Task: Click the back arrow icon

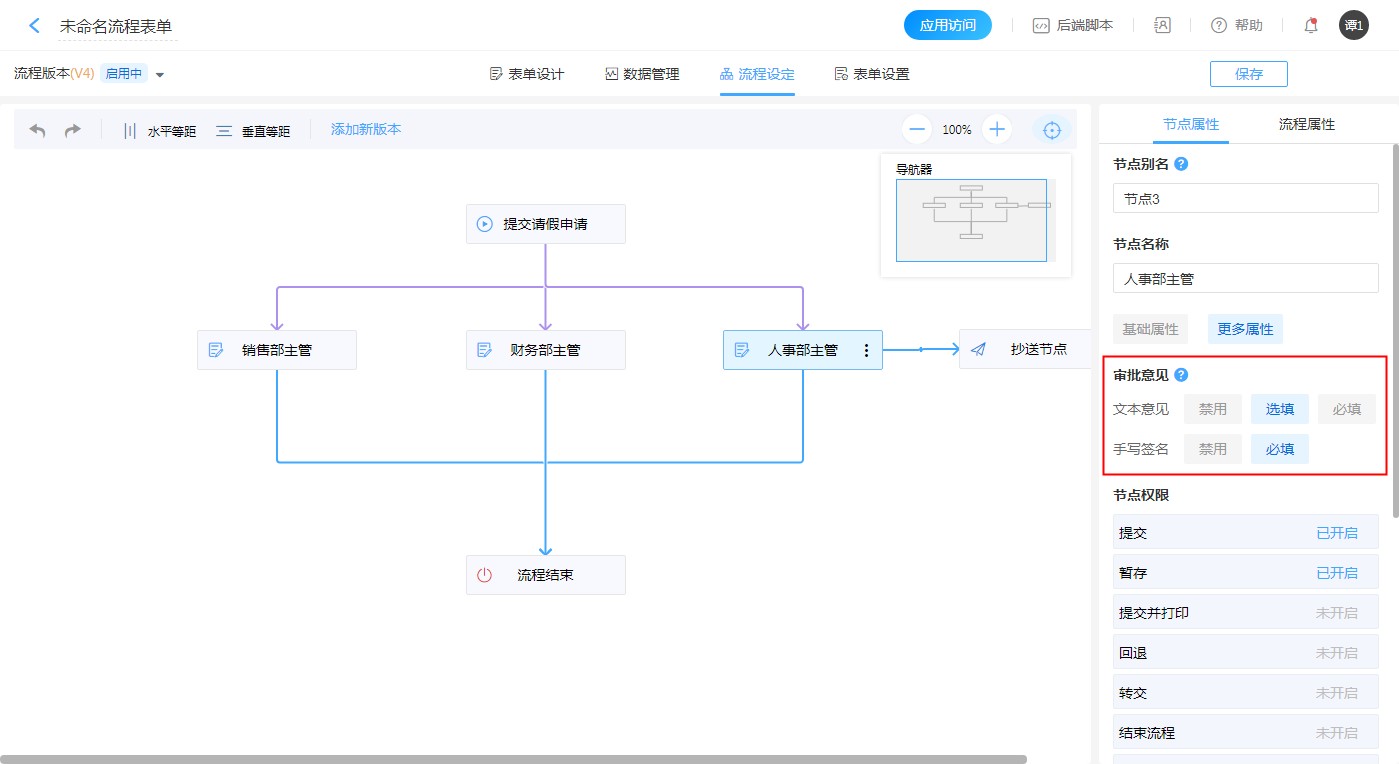Action: [x=34, y=26]
